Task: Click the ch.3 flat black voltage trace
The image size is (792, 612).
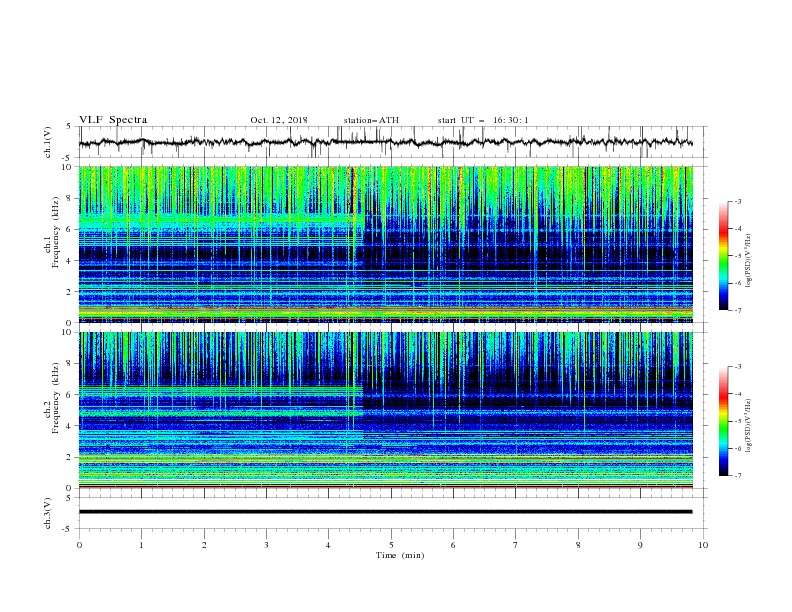Action: tap(385, 512)
